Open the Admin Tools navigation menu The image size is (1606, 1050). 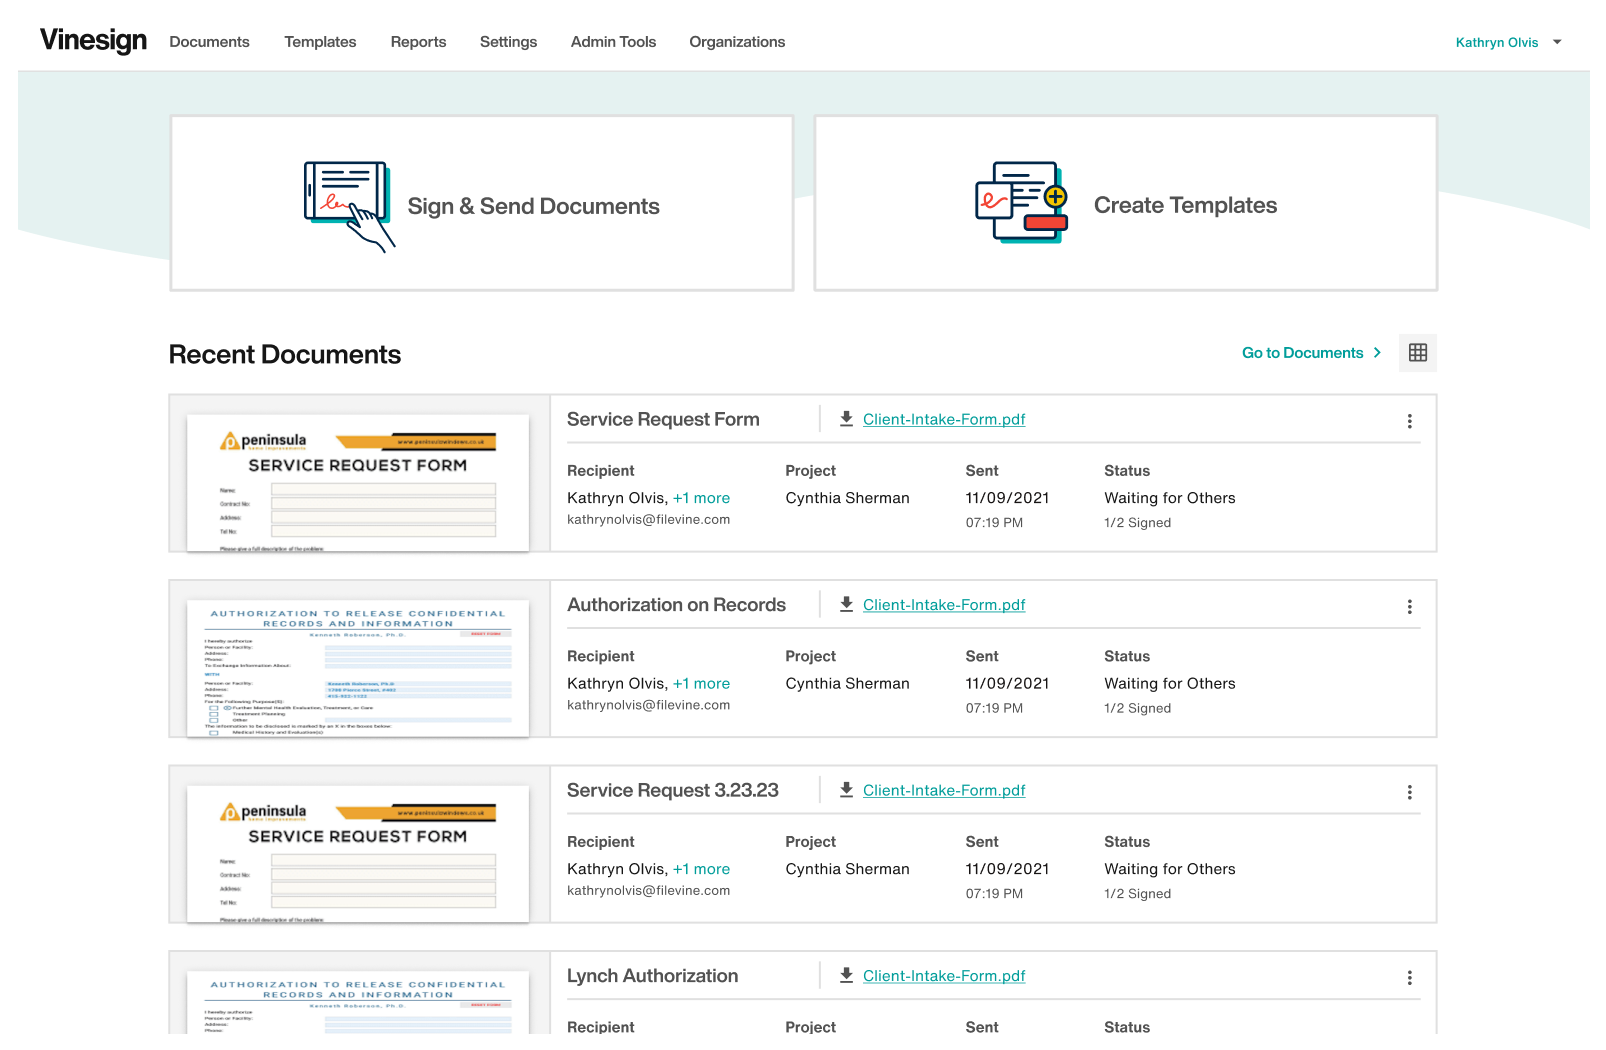pos(613,42)
